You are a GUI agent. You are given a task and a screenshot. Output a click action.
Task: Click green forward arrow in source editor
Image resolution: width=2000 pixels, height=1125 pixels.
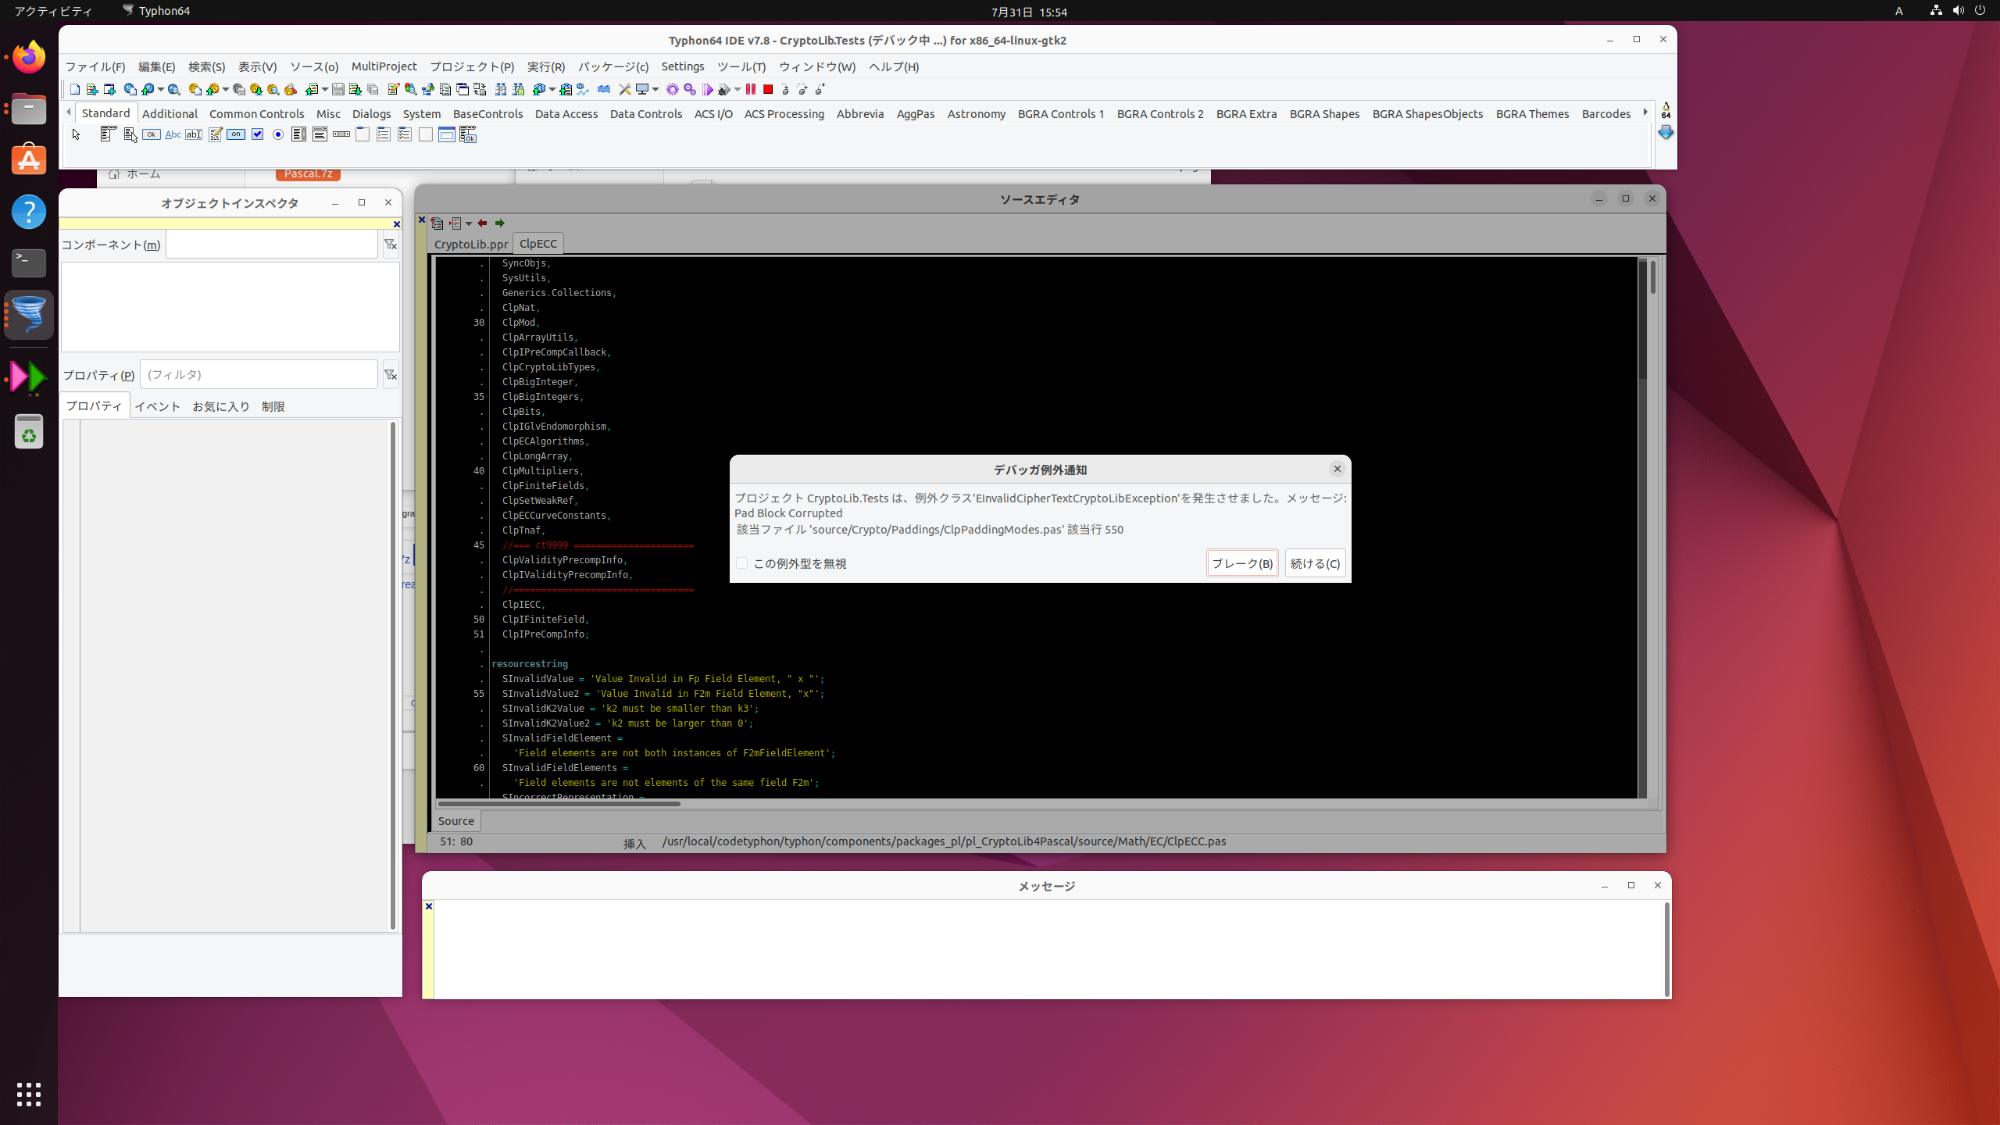500,223
